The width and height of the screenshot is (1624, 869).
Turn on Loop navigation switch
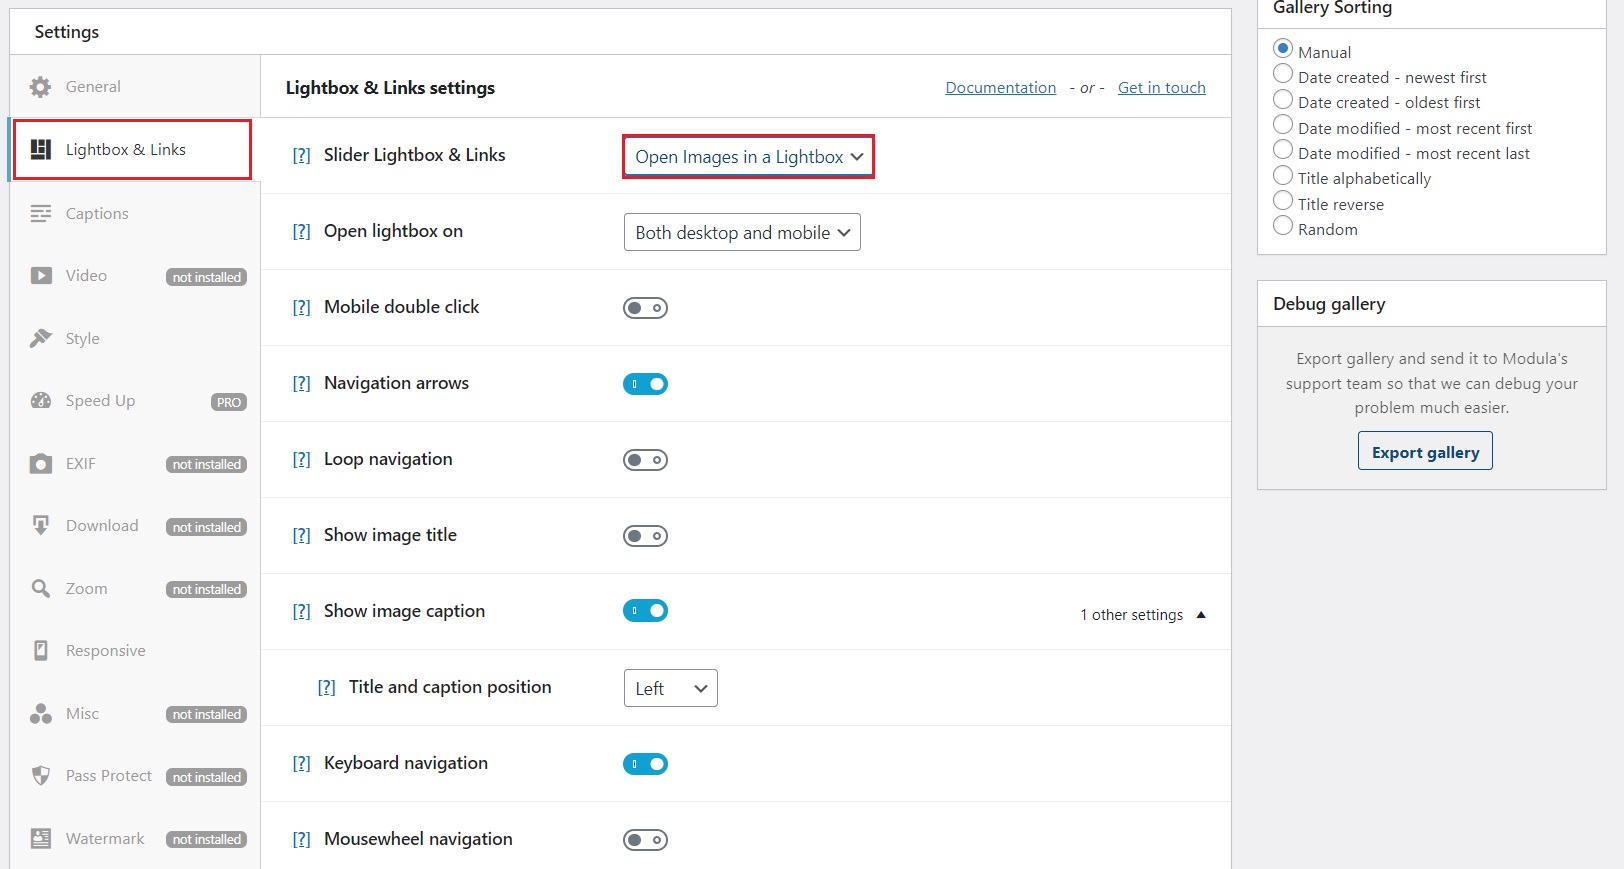point(645,460)
